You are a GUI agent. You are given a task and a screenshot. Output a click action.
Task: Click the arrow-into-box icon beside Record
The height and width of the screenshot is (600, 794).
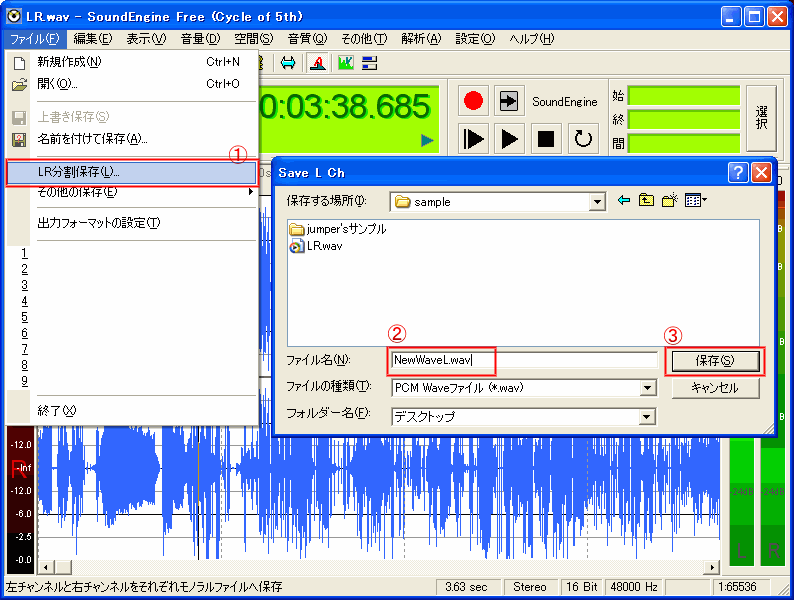coord(510,101)
